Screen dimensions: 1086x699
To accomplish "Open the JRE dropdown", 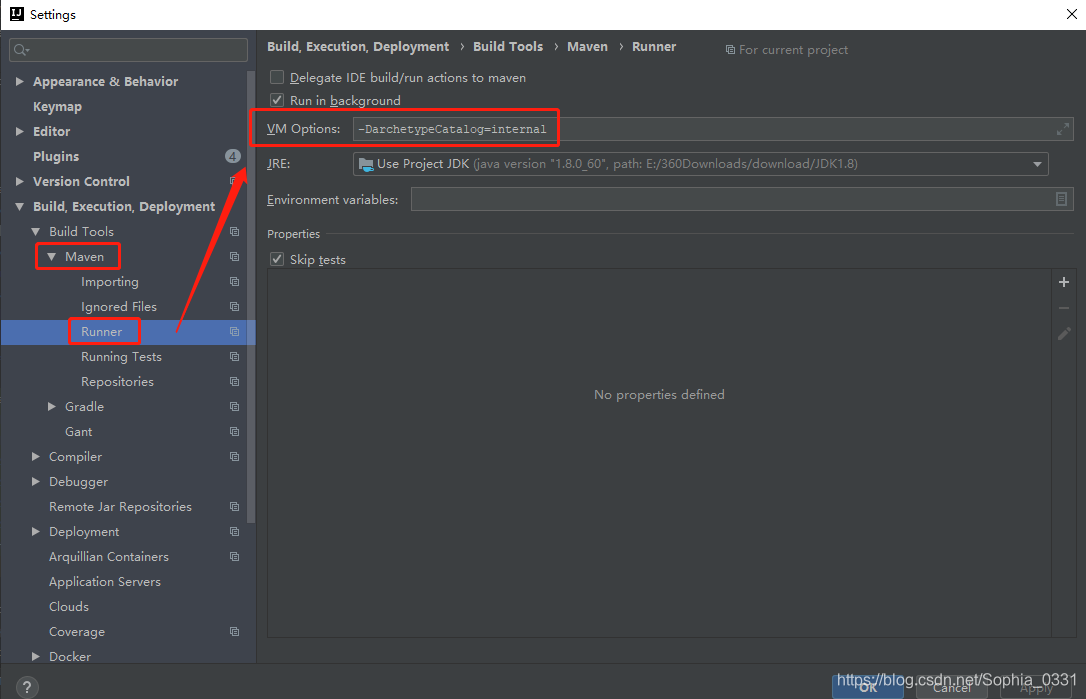I will coord(1038,163).
